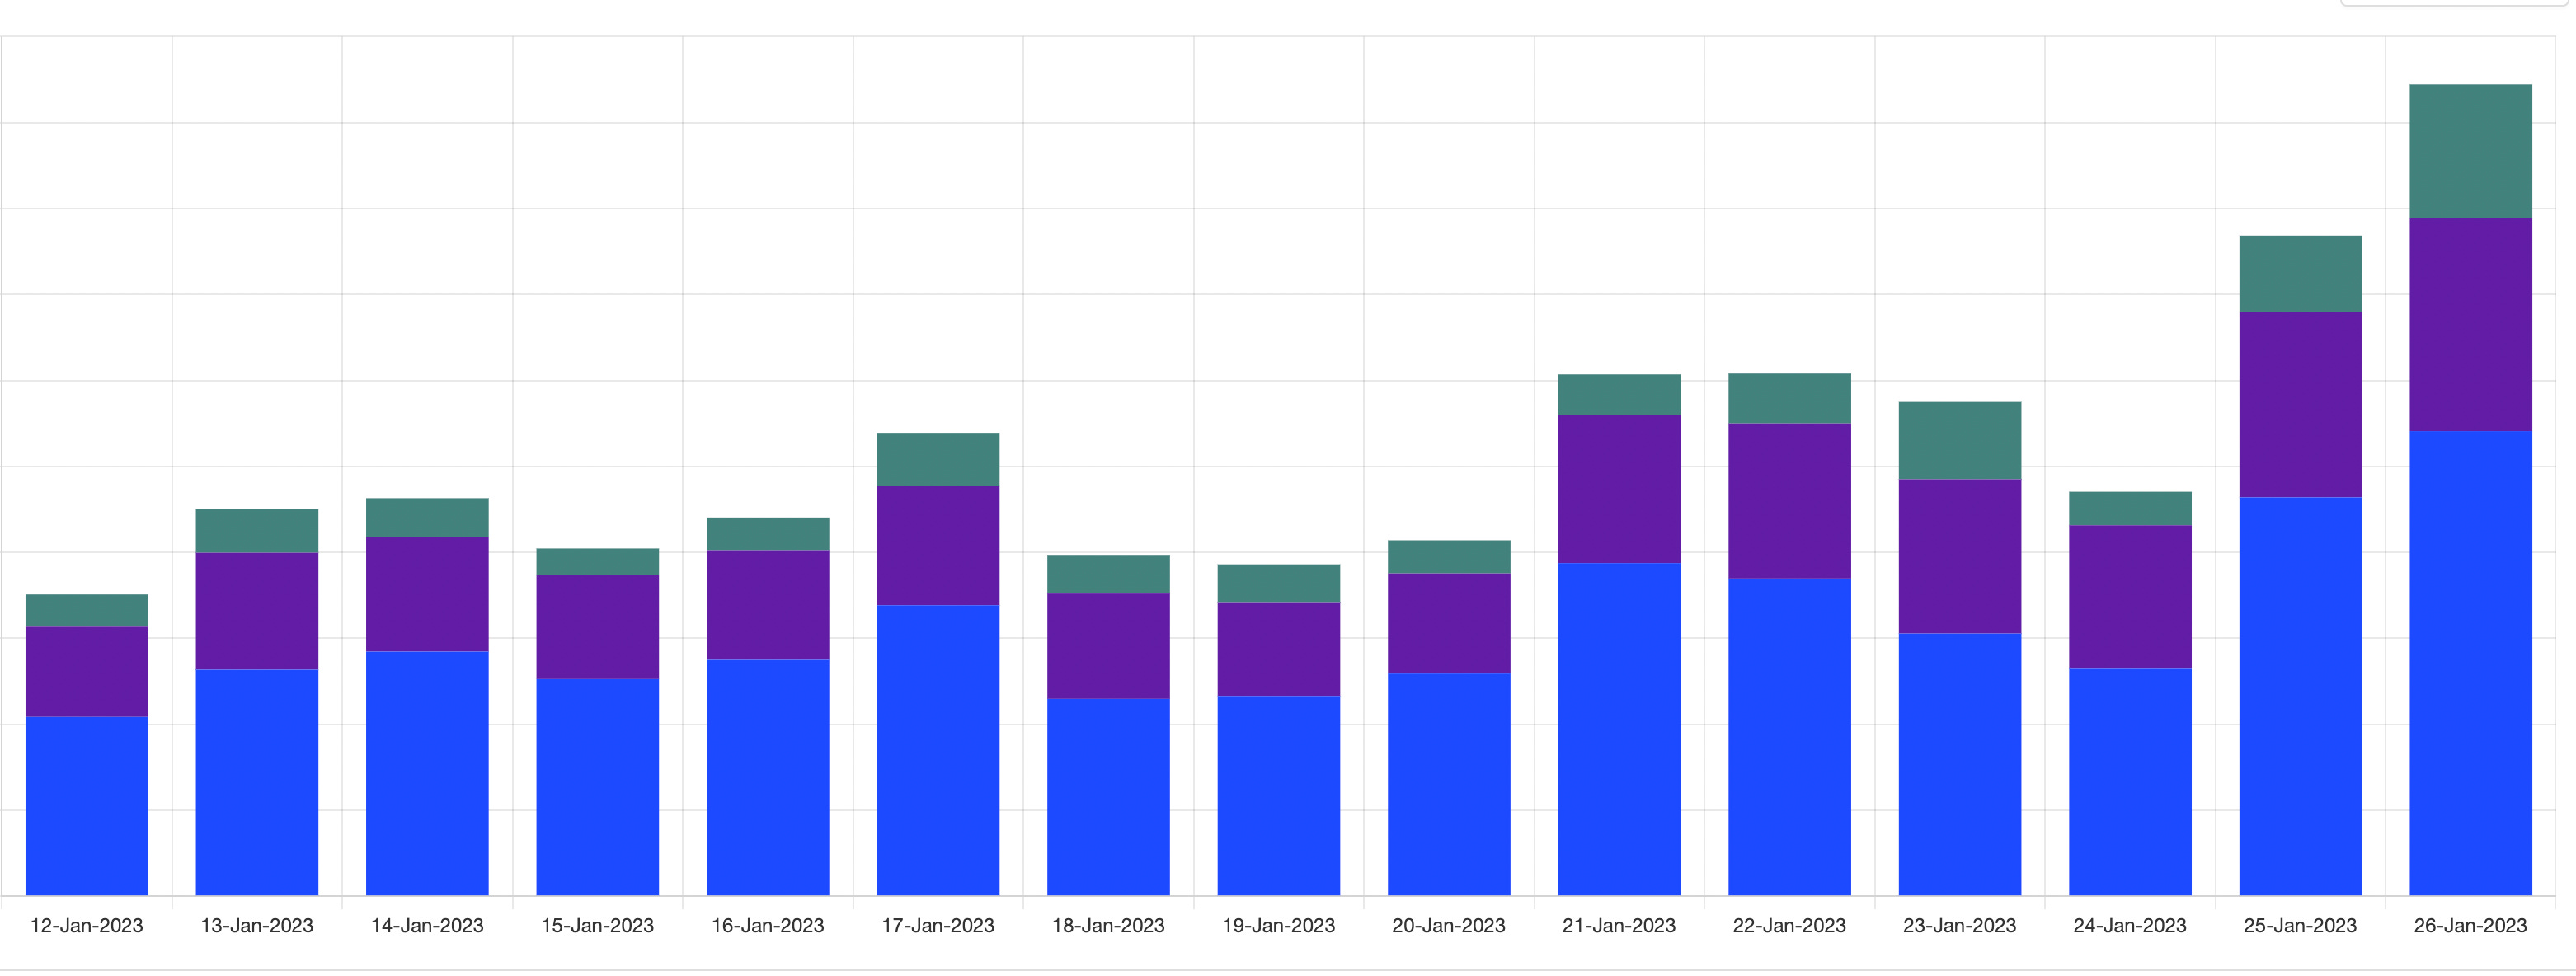Click the blue segment of 21-Jan-2023 bar

(1619, 729)
